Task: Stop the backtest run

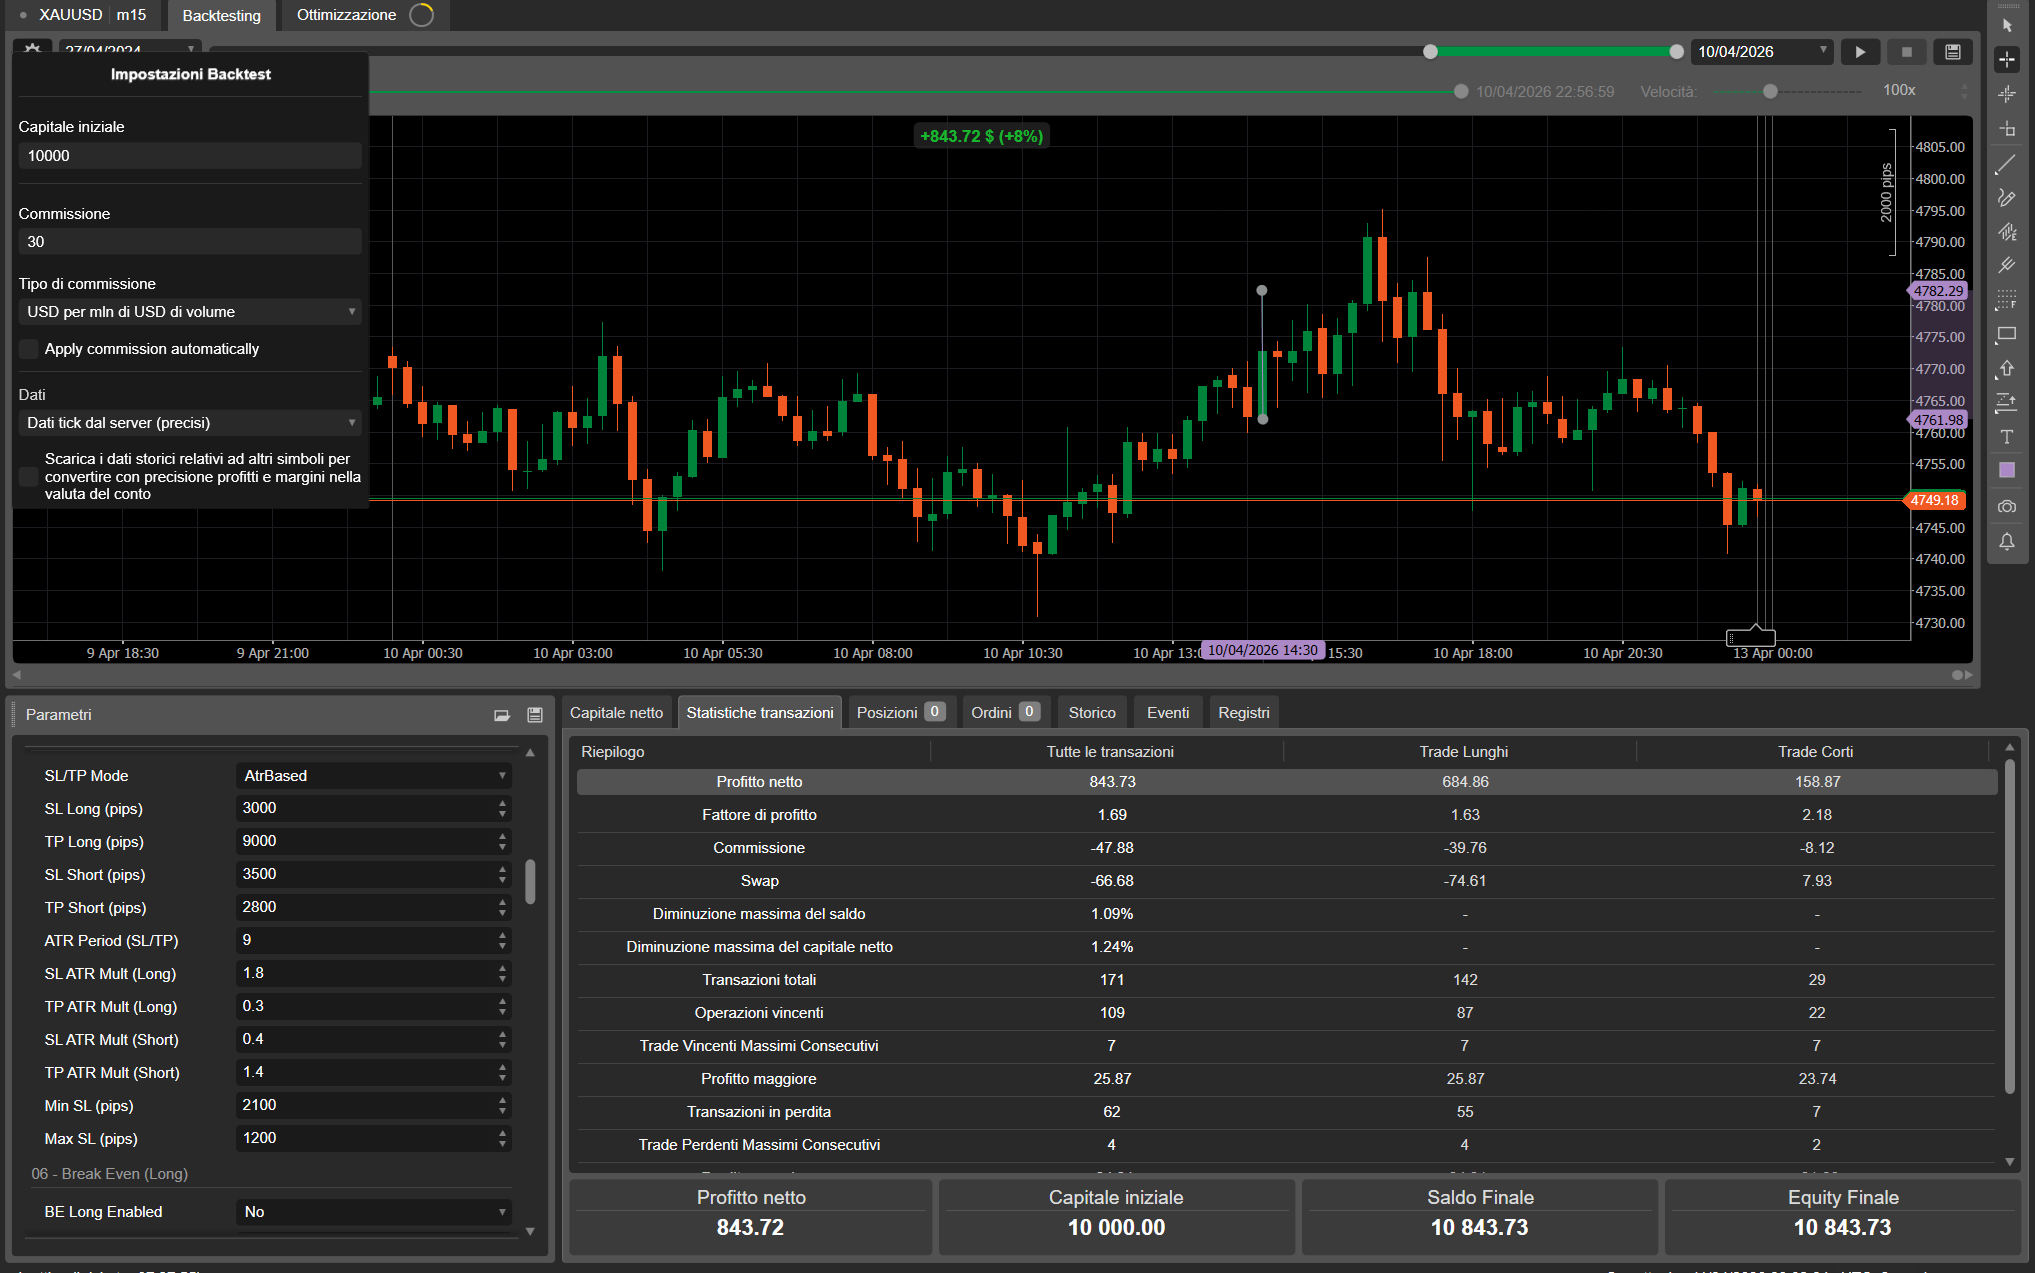Action: 1907,51
